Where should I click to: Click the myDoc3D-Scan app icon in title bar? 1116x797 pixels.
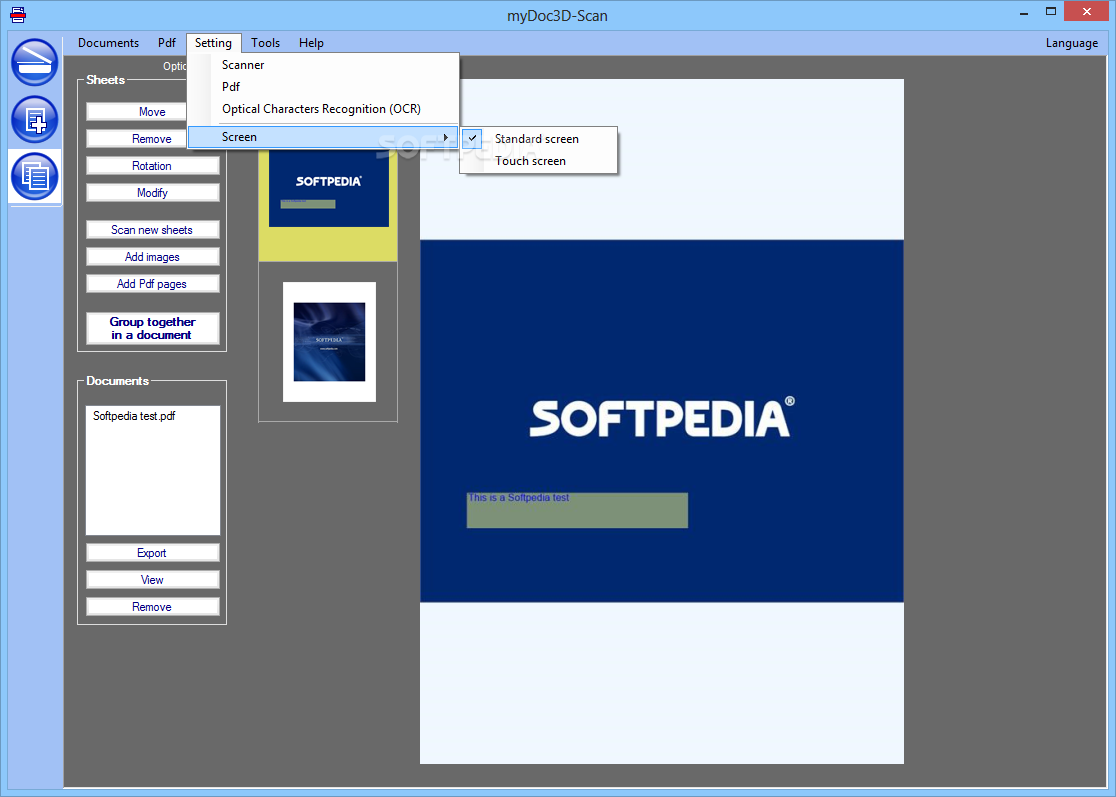pos(18,14)
